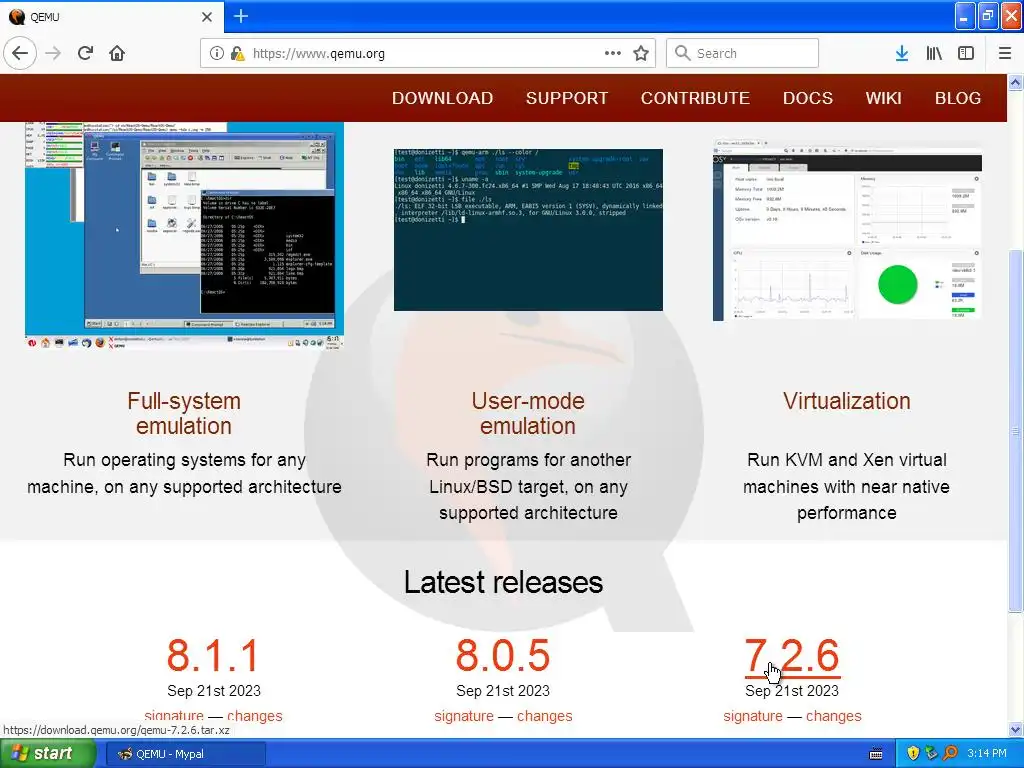Click the keyboard icon in the taskbar
1024x768 pixels.
(876, 754)
